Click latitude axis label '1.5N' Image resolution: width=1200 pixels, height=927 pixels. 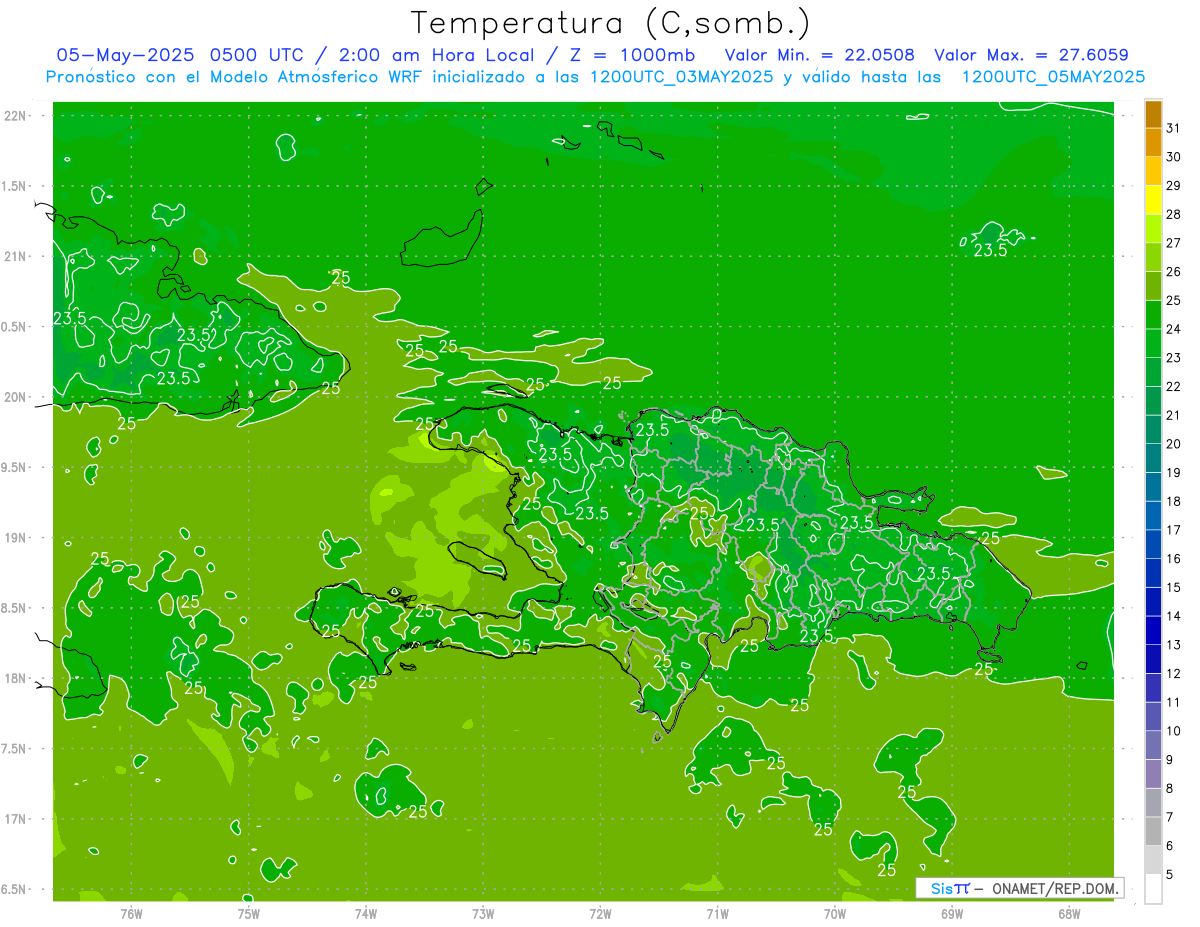point(16,186)
